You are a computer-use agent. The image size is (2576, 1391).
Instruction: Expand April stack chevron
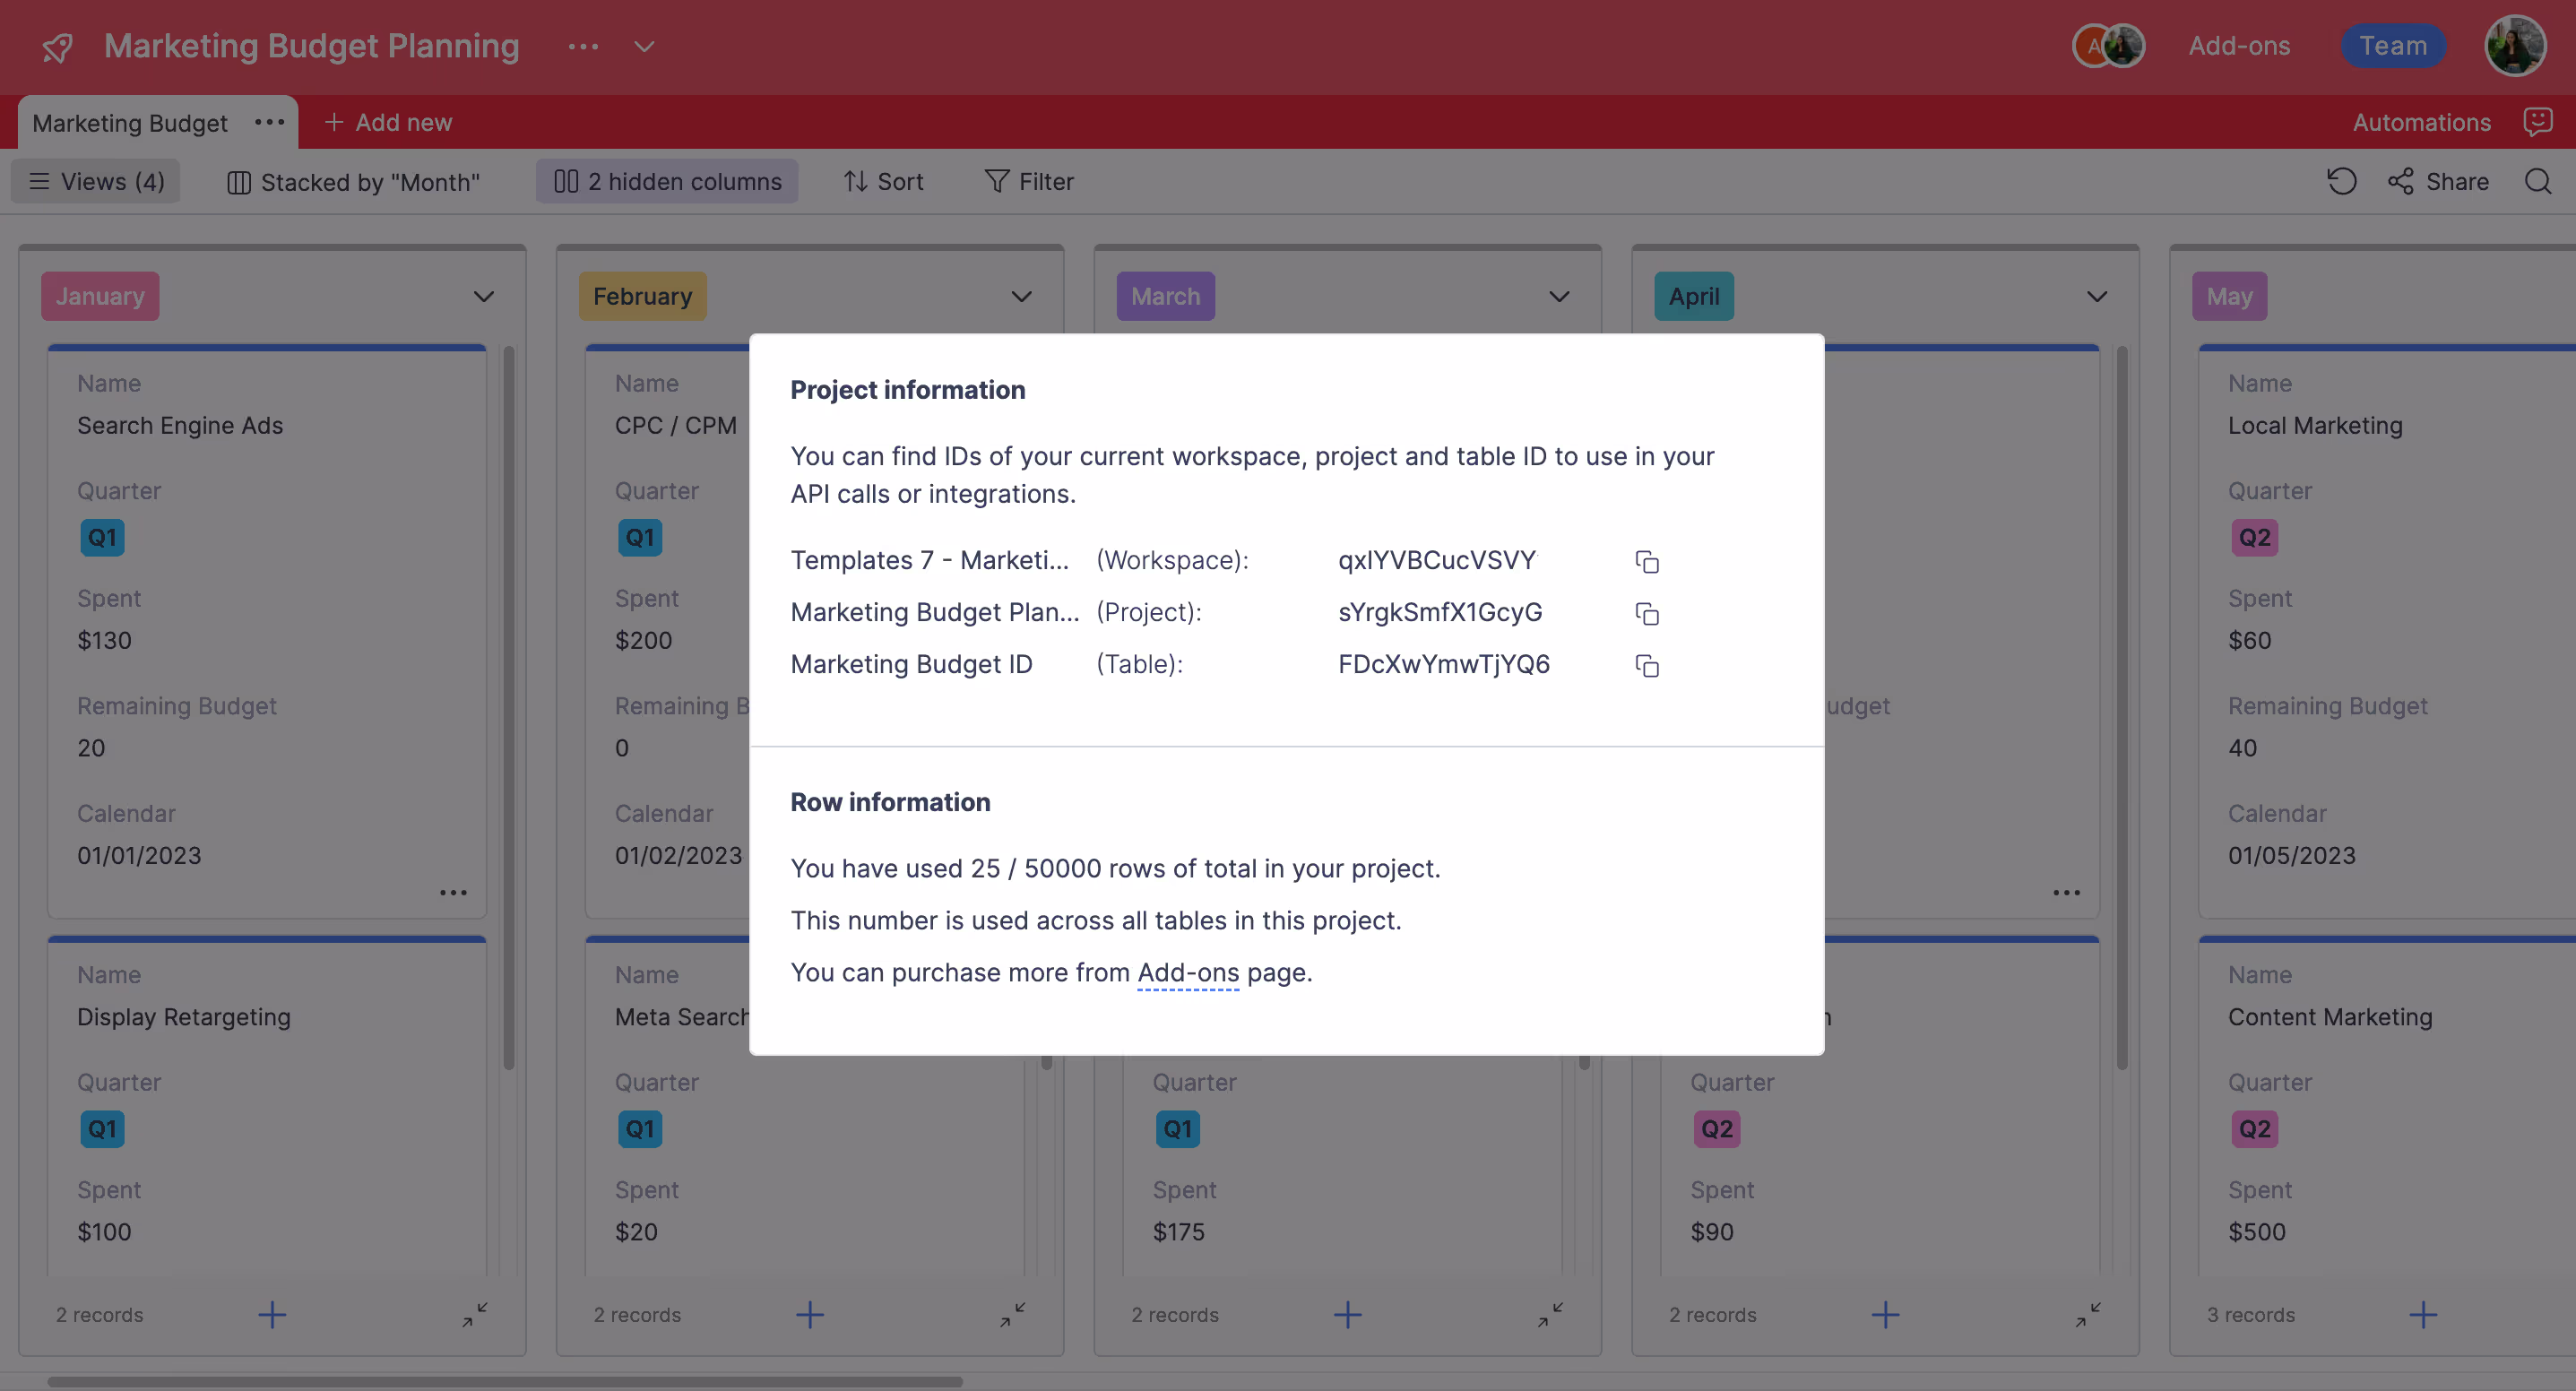[2097, 297]
